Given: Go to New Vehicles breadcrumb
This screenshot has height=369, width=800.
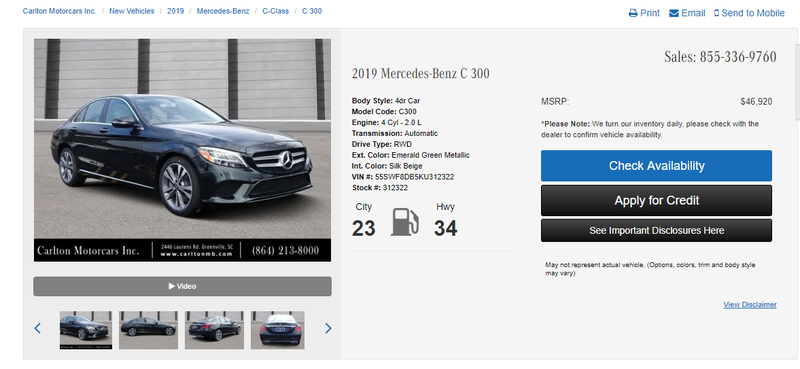Looking at the screenshot, I should pos(132,11).
